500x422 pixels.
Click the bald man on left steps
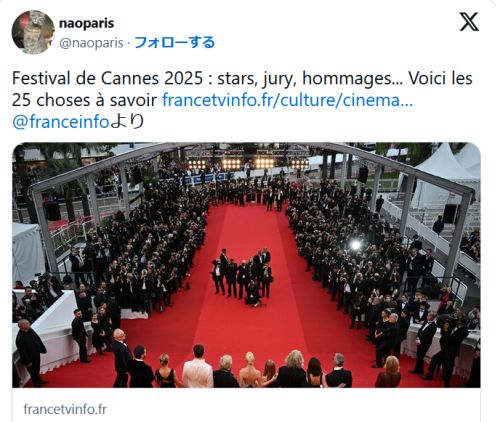click(30, 352)
